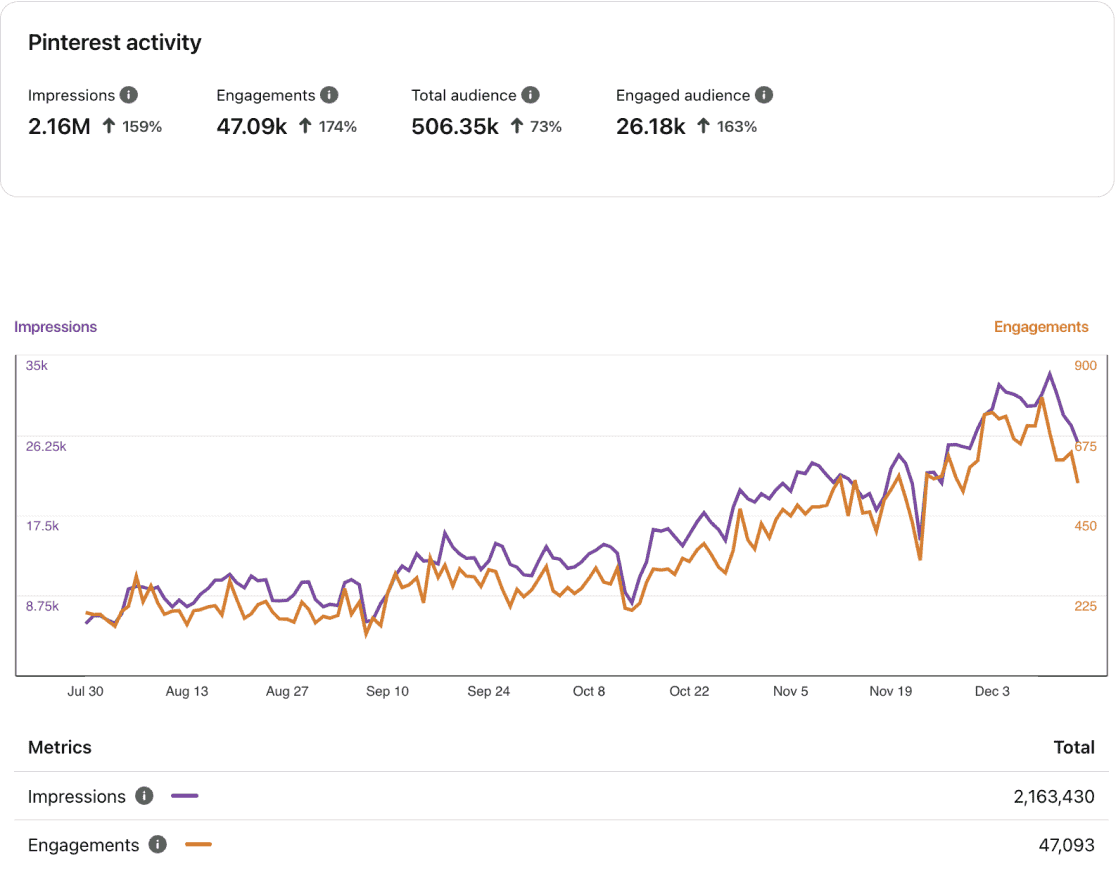Click the Pinterest activity heading
Screen dimensions: 1116x878
tap(115, 42)
